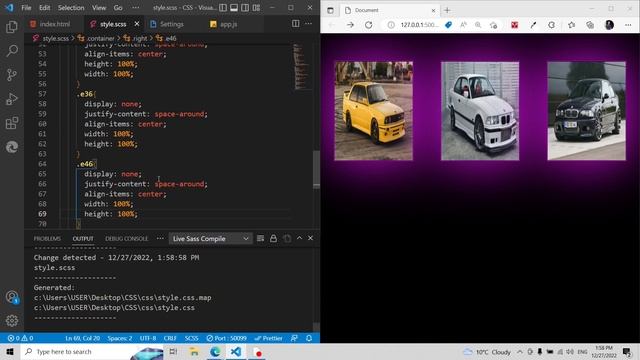This screenshot has height=360, width=640.
Task: Toggle secondary side bar layout button
Action: (x=245, y=8)
